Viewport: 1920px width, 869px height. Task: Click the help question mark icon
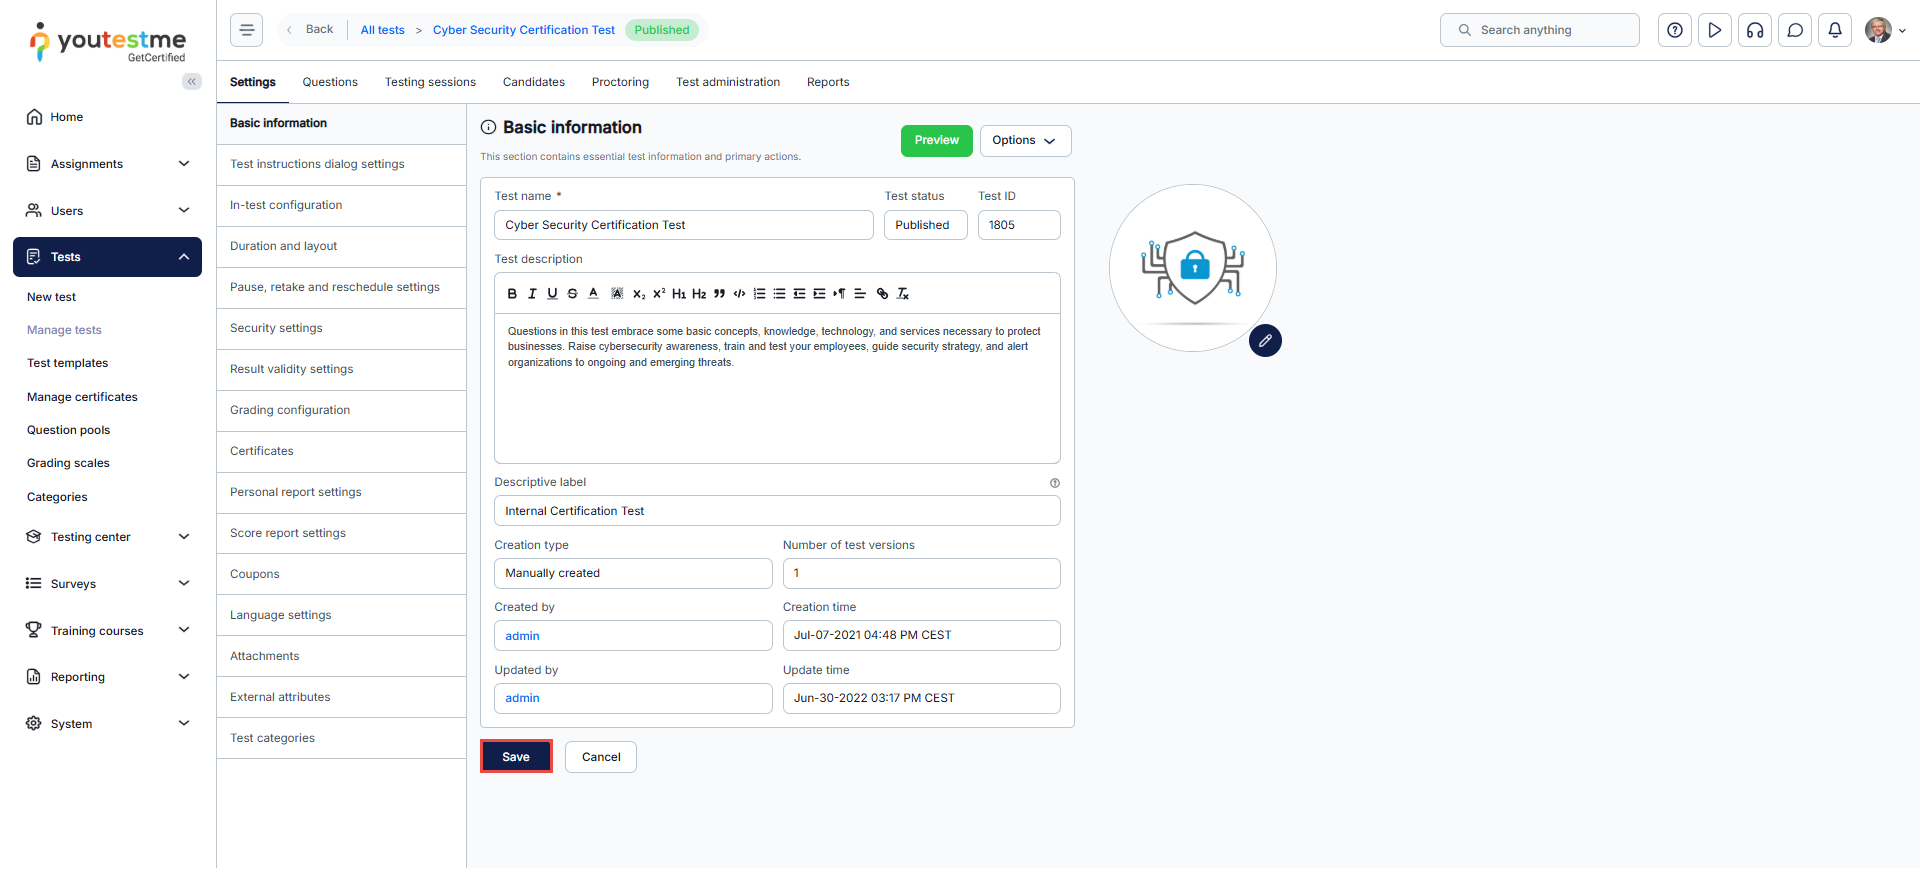click(1675, 30)
